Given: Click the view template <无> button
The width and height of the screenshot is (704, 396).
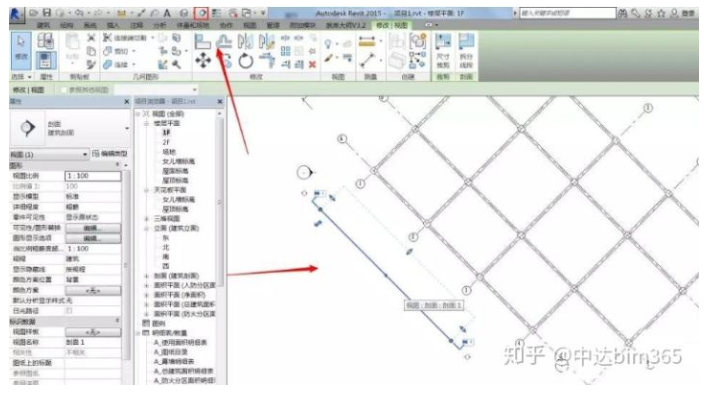Looking at the screenshot, I should pos(93,332).
